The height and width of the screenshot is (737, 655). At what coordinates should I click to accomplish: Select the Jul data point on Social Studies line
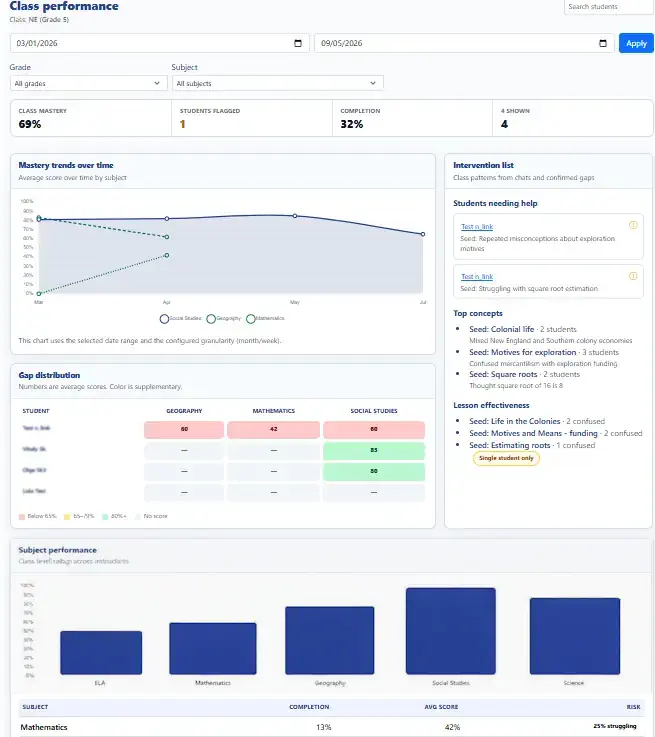[423, 234]
